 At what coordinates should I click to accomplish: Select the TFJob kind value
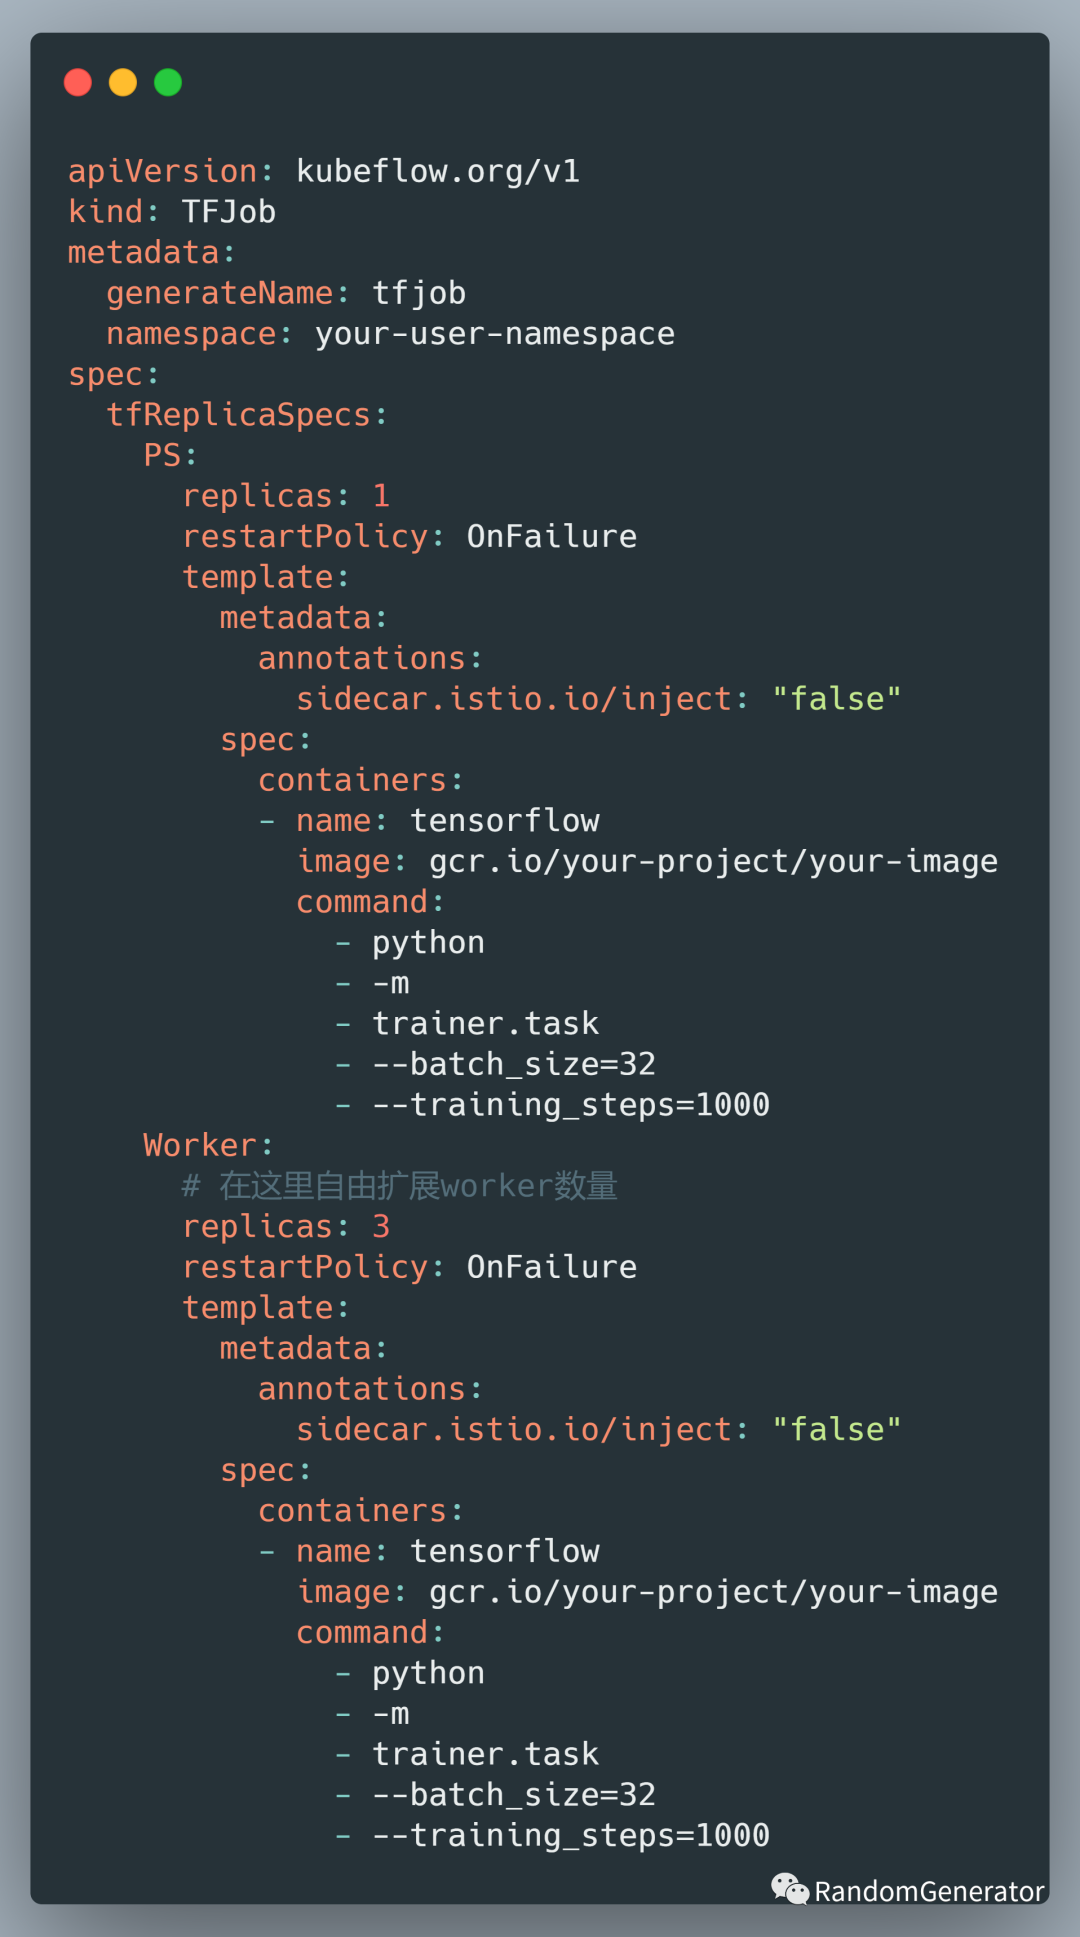[x=228, y=212]
